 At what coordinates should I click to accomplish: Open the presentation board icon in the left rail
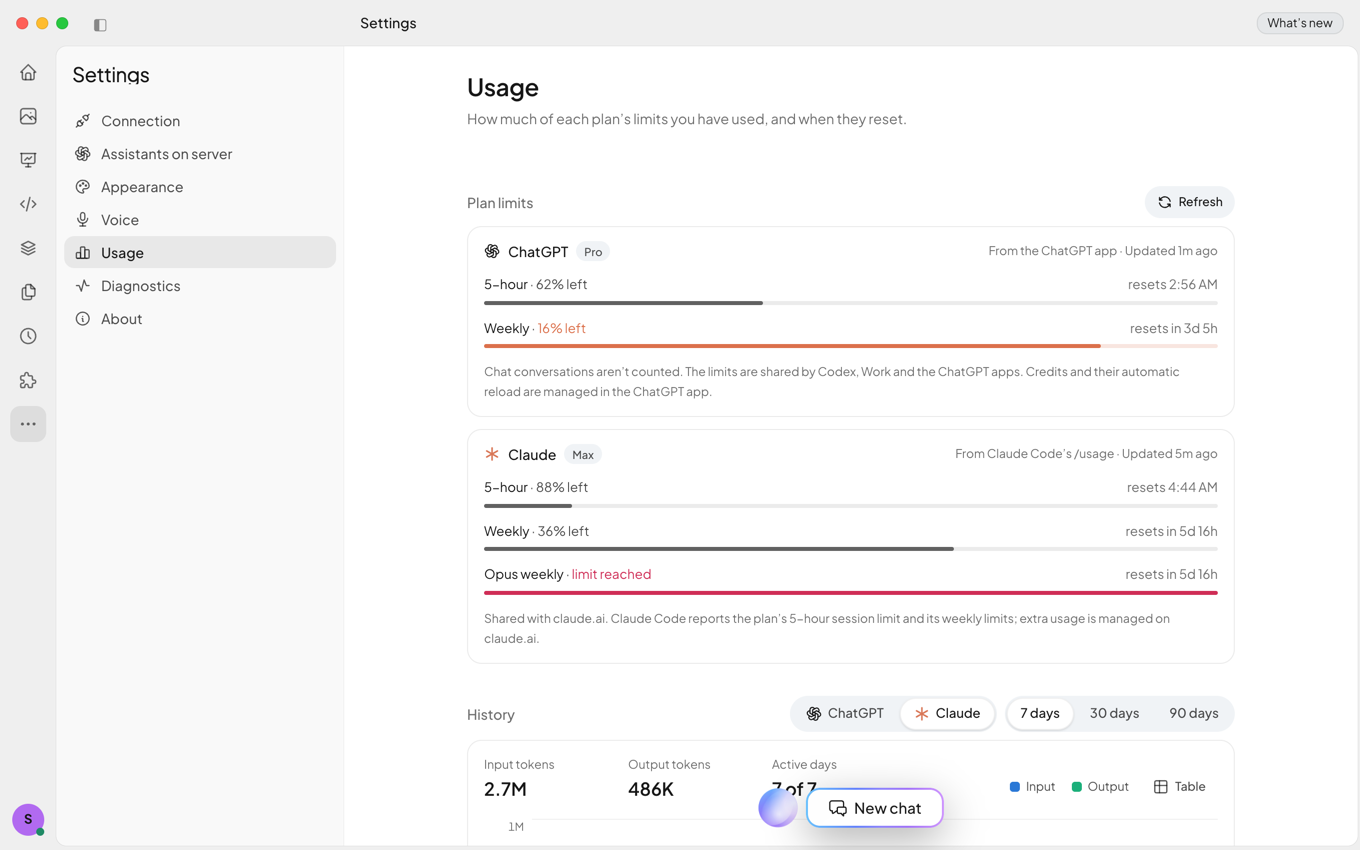coord(28,160)
